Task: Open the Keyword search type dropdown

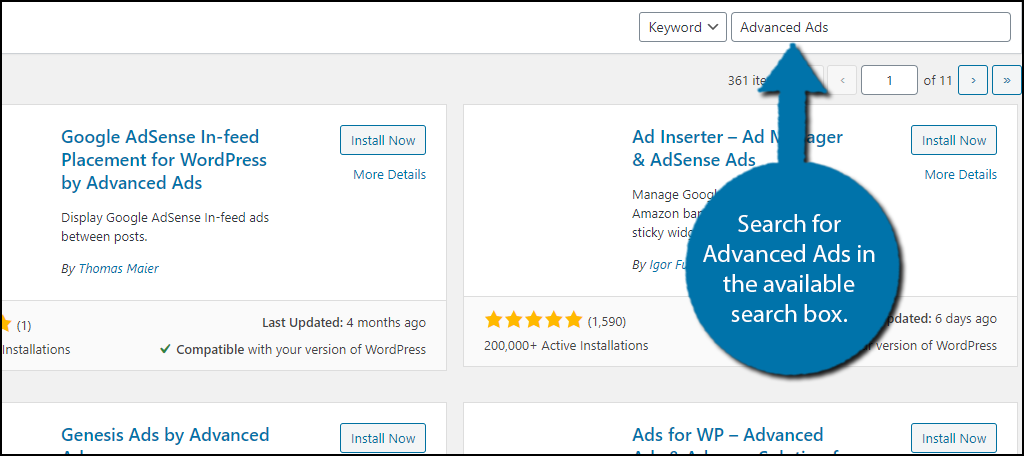Action: coord(682,27)
